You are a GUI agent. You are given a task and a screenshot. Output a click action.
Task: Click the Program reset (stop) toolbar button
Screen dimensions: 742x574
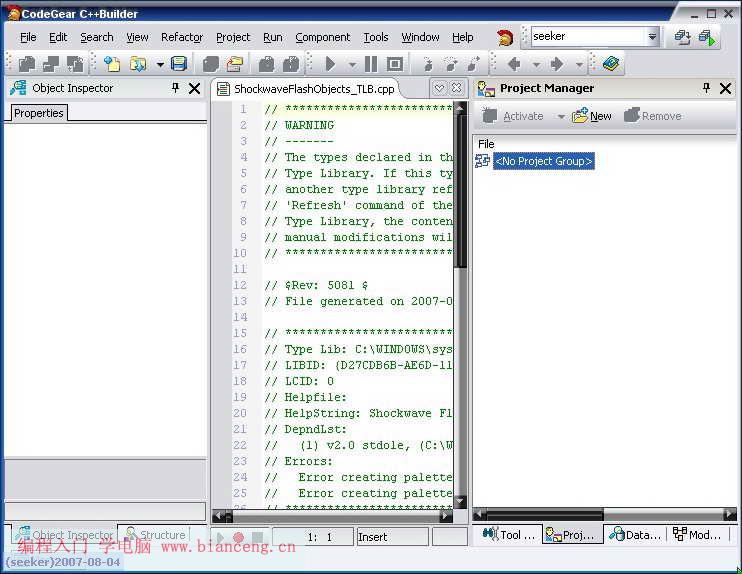pyautogui.click(x=395, y=64)
